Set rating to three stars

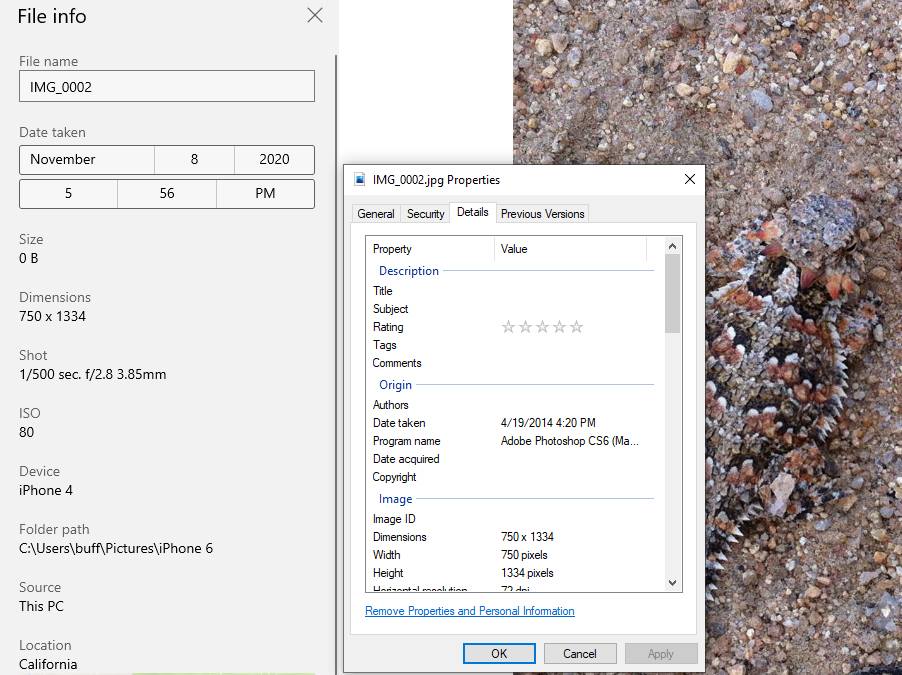point(542,327)
